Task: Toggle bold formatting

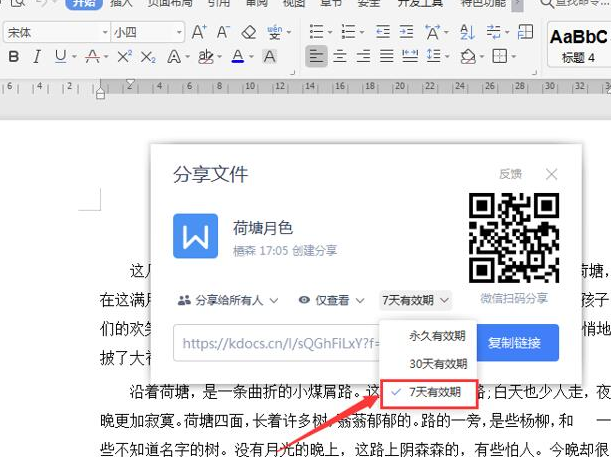Action: click(14, 57)
